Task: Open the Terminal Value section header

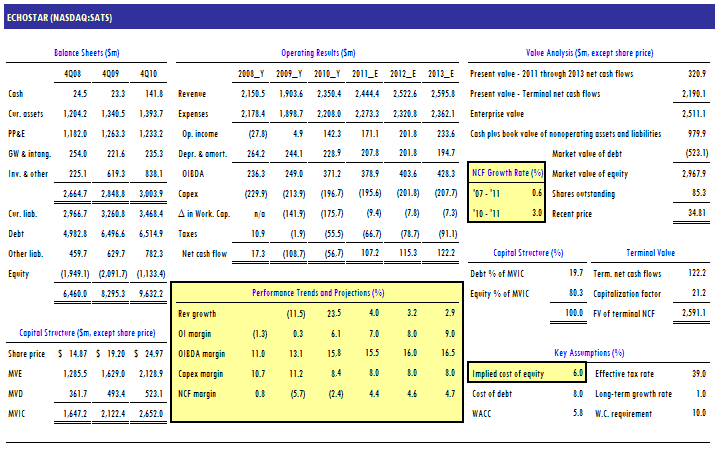Action: (x=650, y=253)
